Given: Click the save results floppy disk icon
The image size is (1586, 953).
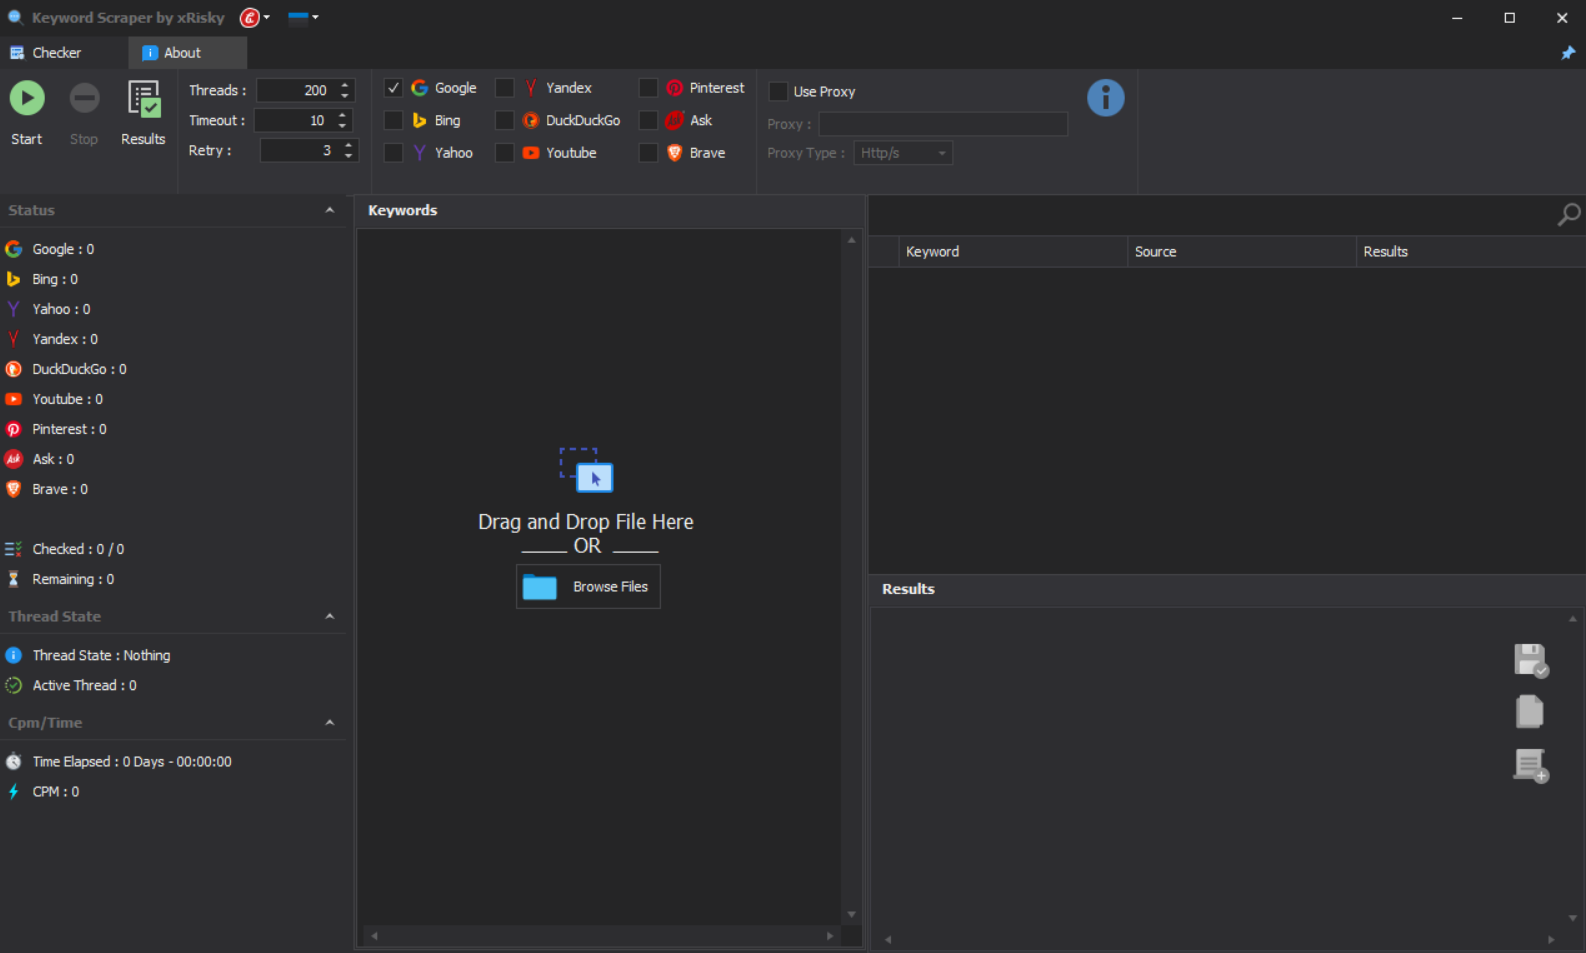Looking at the screenshot, I should (1530, 661).
